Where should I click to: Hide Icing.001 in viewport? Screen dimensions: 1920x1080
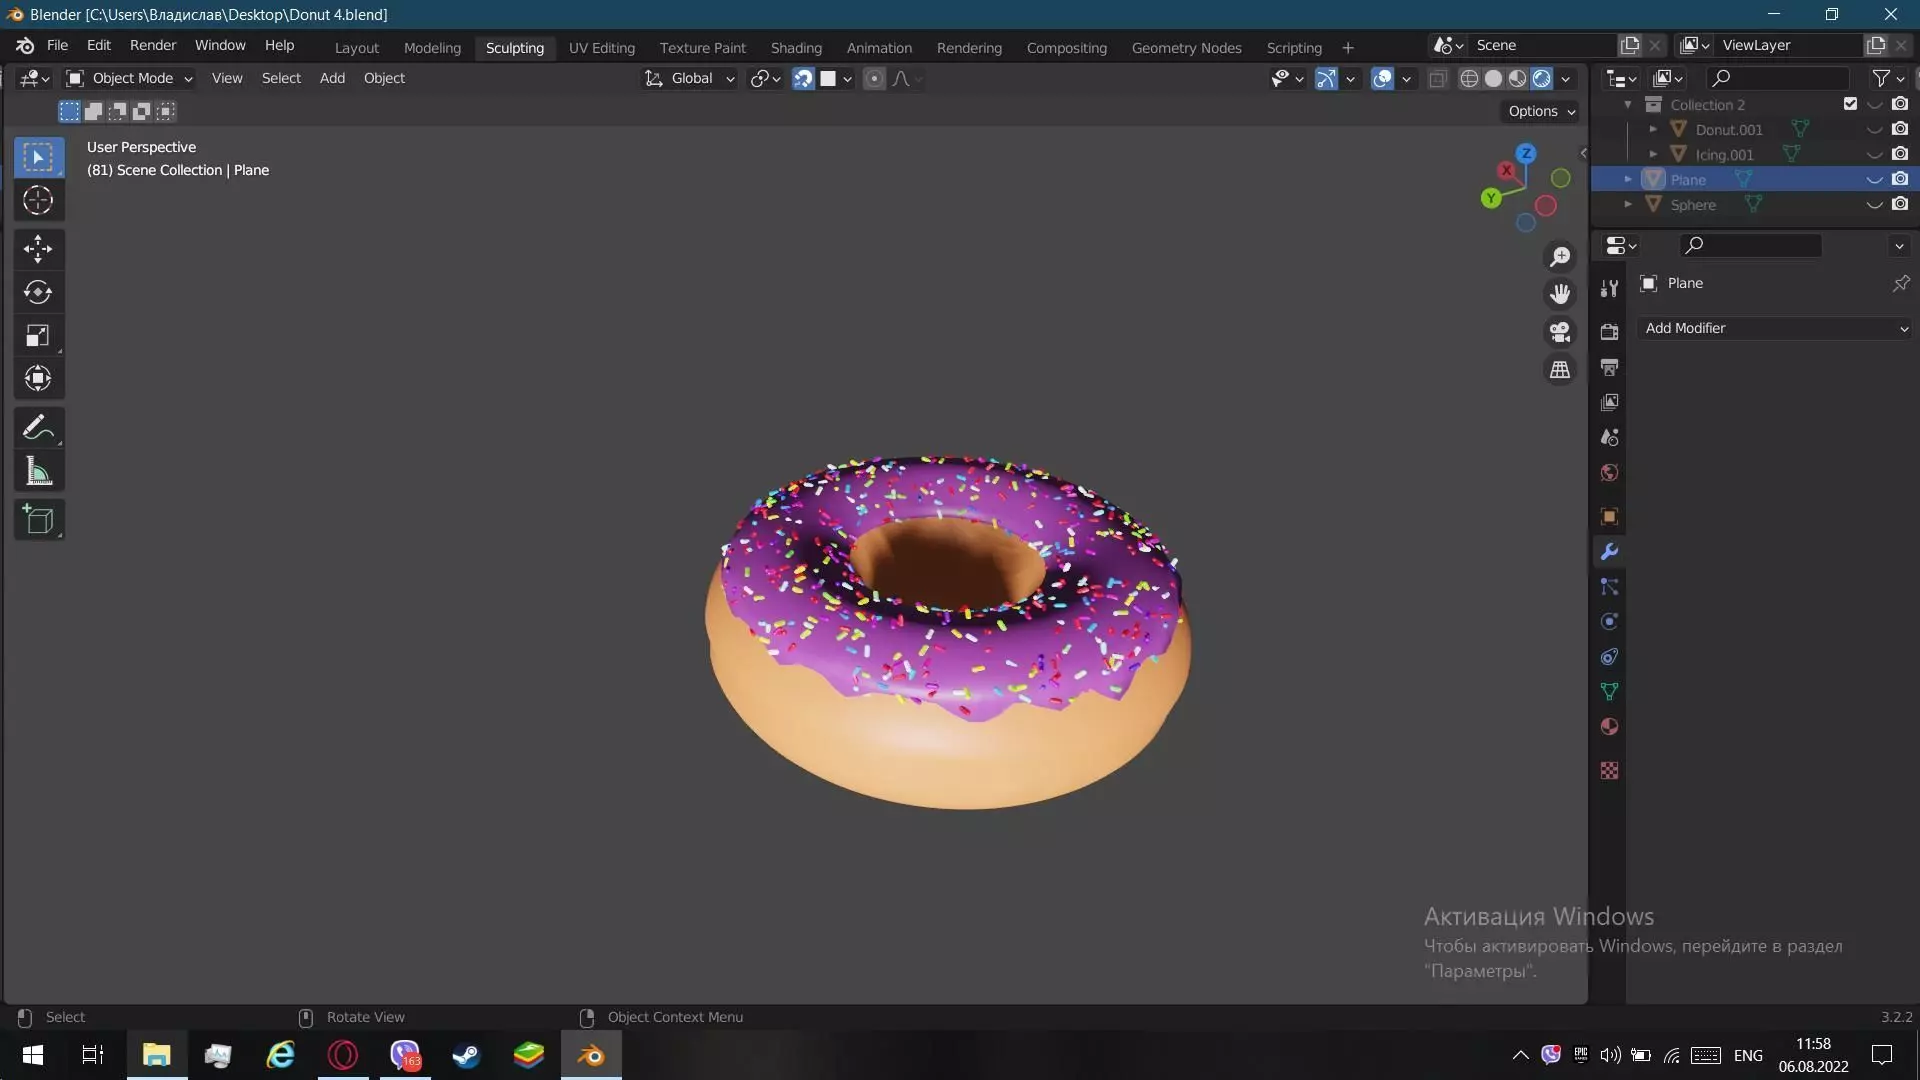tap(1875, 154)
